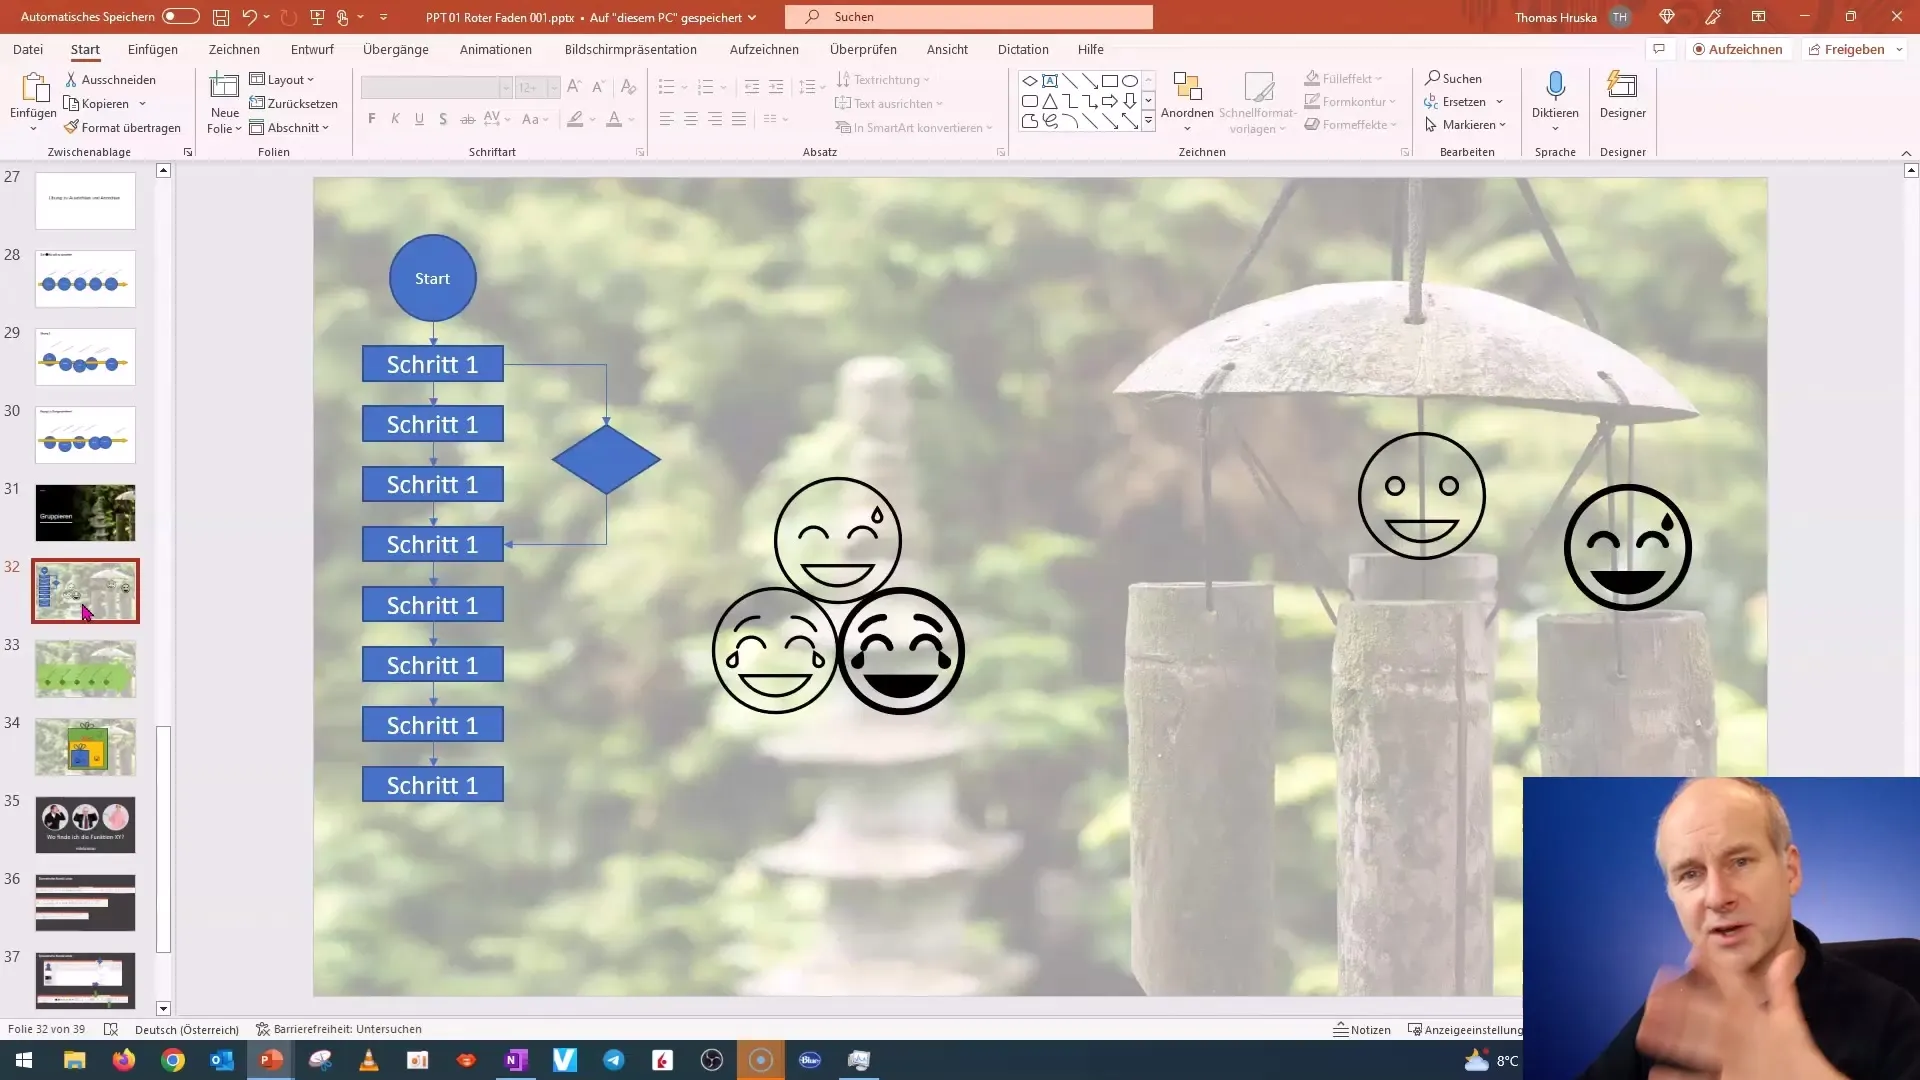Open the font size combo box

538,88
